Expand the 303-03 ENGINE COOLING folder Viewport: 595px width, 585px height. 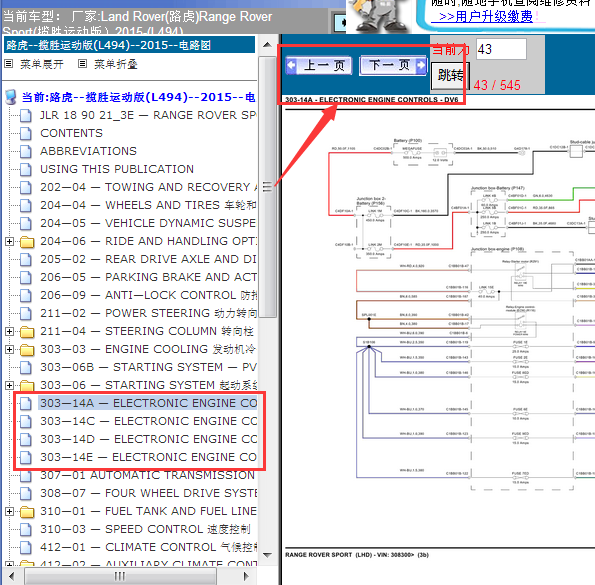(x=9, y=349)
